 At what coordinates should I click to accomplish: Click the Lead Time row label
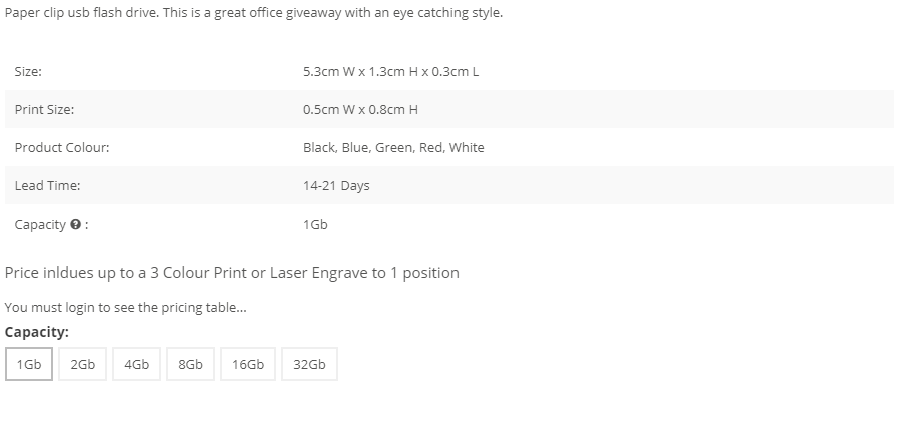pos(47,186)
